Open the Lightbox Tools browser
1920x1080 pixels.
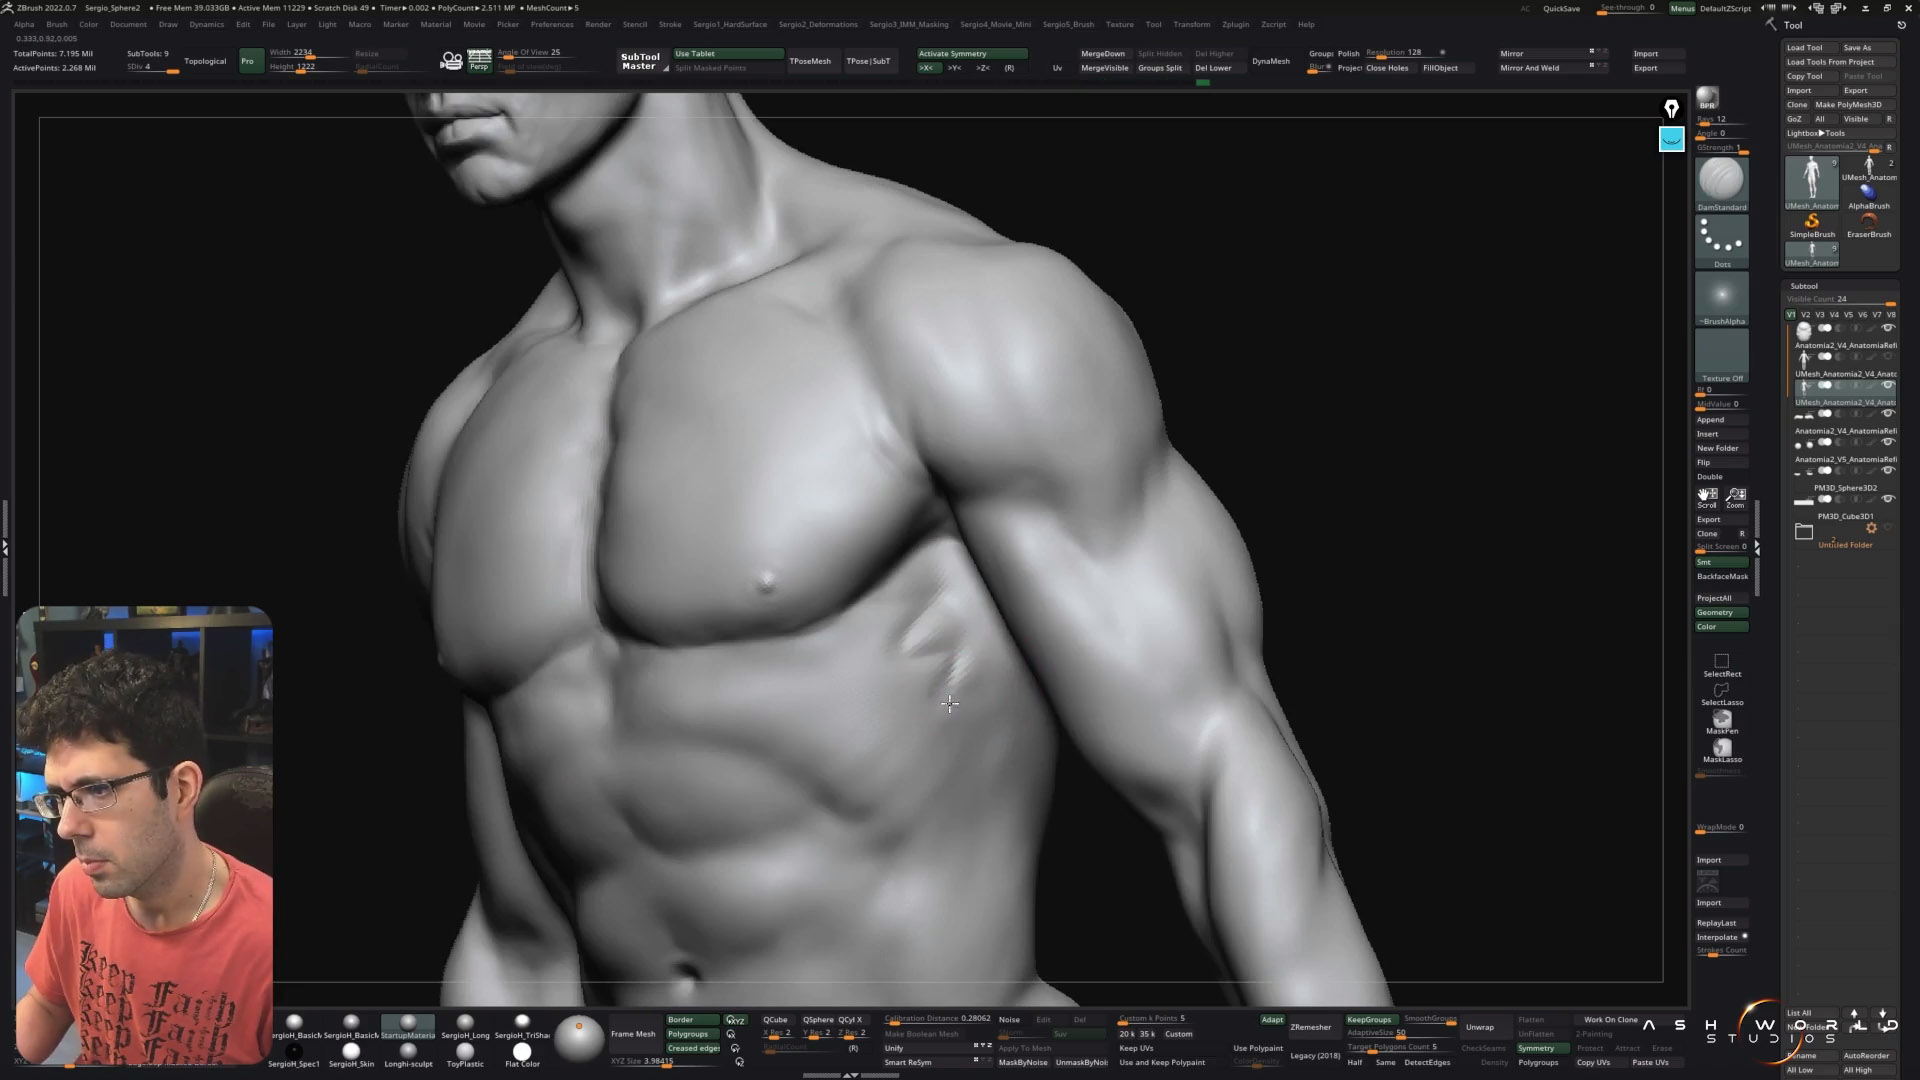pyautogui.click(x=1816, y=133)
